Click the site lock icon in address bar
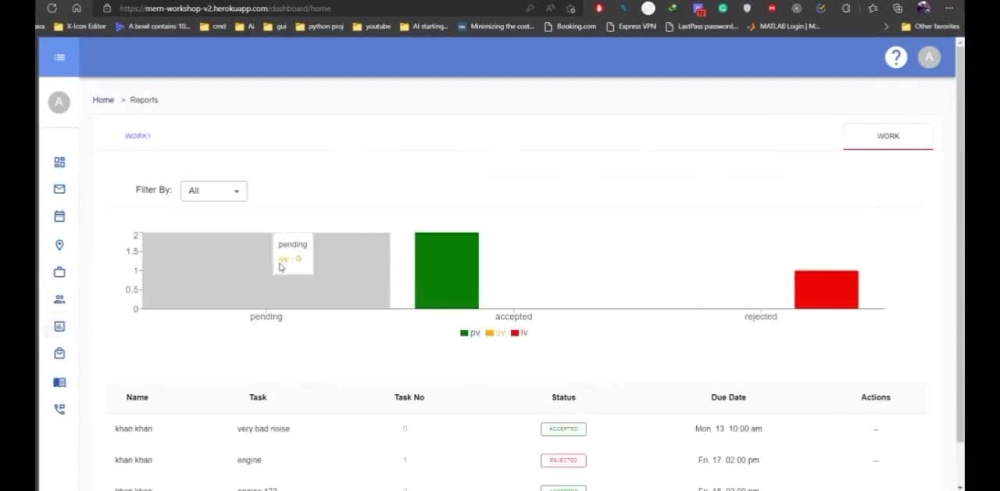This screenshot has width=1000, height=491. (107, 8)
